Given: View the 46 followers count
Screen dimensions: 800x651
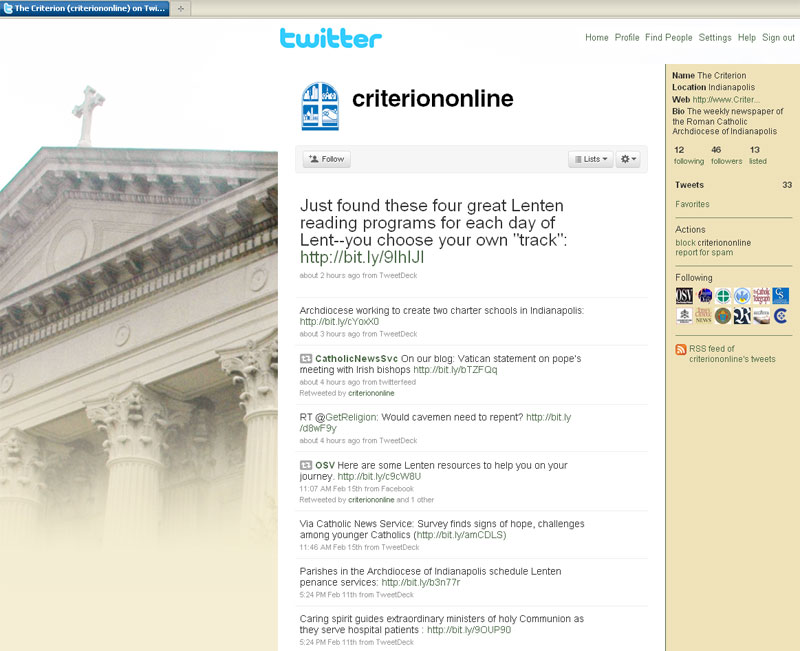Looking at the screenshot, I should tap(727, 155).
